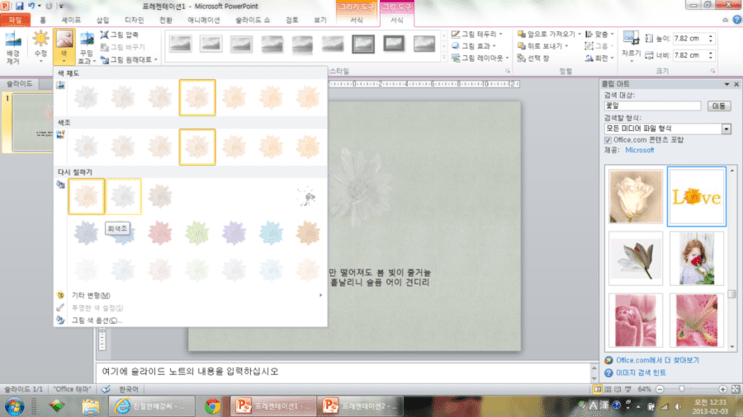The image size is (743, 417).
Task: Toggle the Office.com 콘텐츠 포함 checkbox
Action: [x=608, y=140]
